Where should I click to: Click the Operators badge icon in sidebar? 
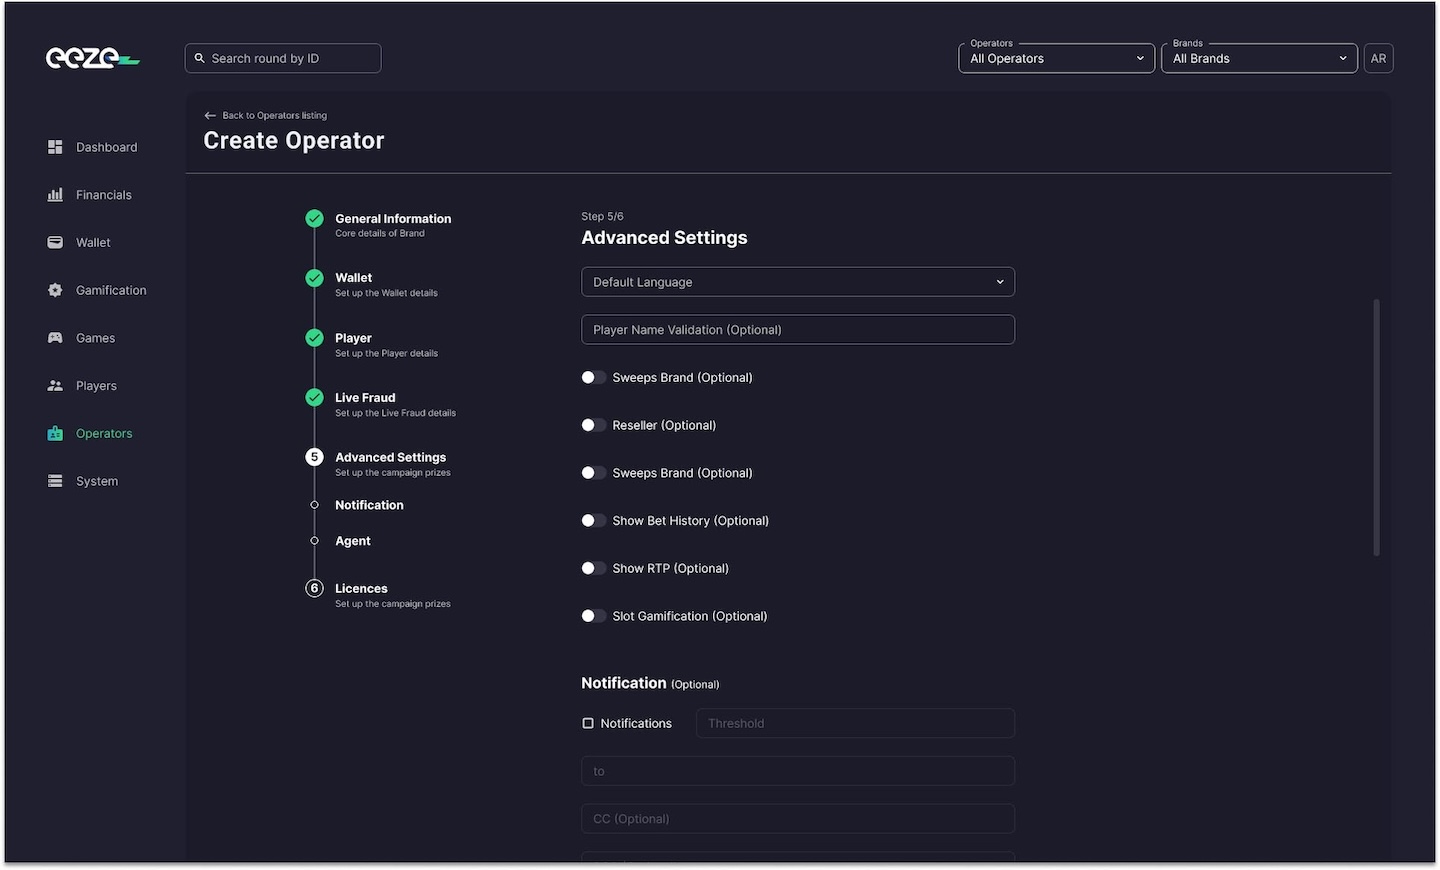click(55, 434)
